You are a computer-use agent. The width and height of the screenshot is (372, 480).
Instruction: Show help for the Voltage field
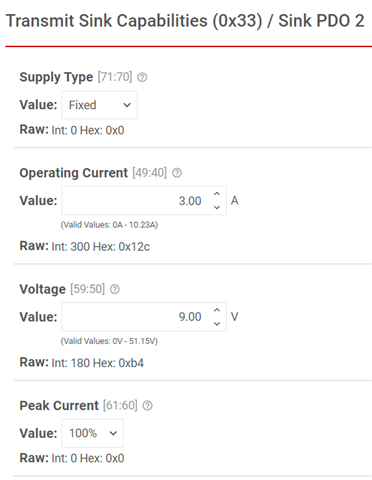pyautogui.click(x=115, y=289)
